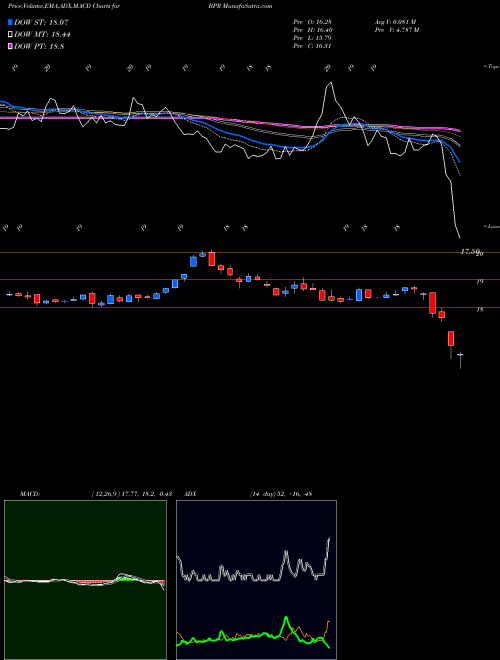Click the 17.59 price level label
The width and height of the screenshot is (500, 660).
[469, 251]
